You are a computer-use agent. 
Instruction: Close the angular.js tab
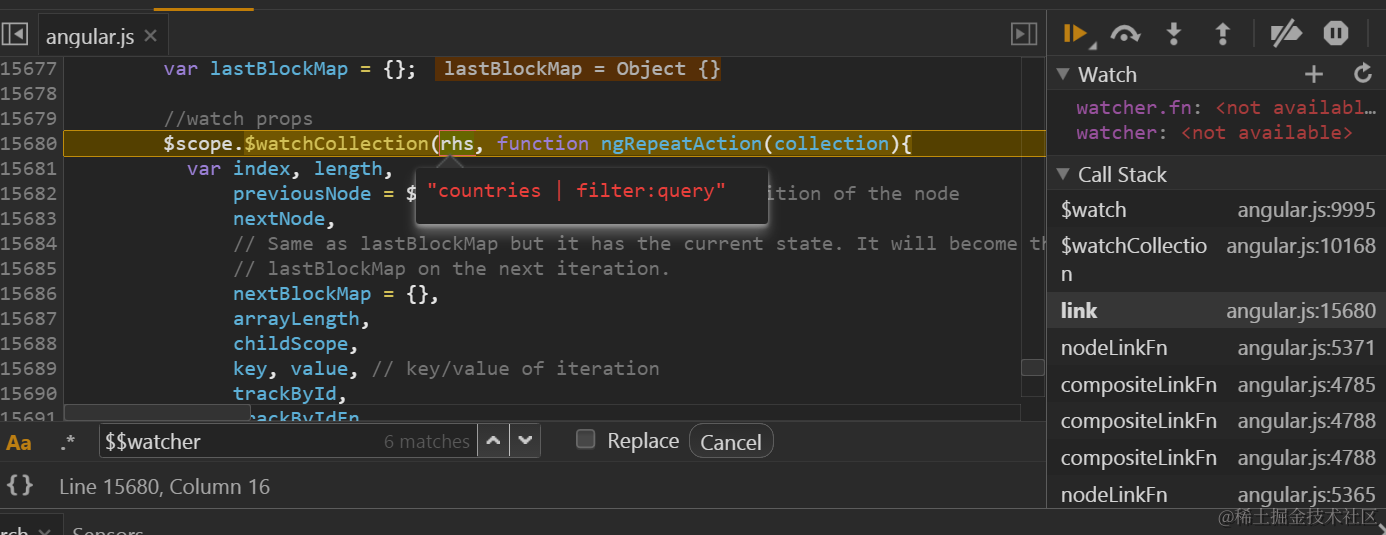coord(151,36)
